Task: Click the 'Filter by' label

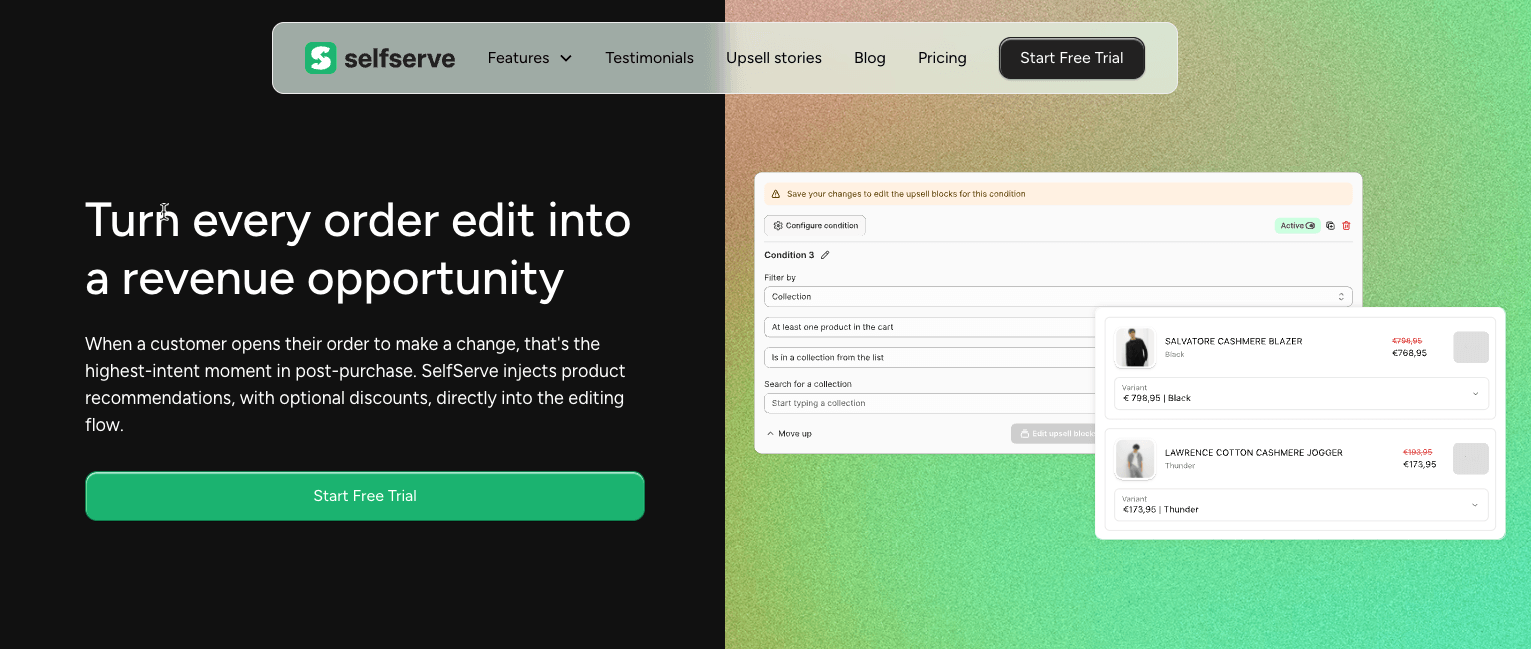Action: (780, 278)
